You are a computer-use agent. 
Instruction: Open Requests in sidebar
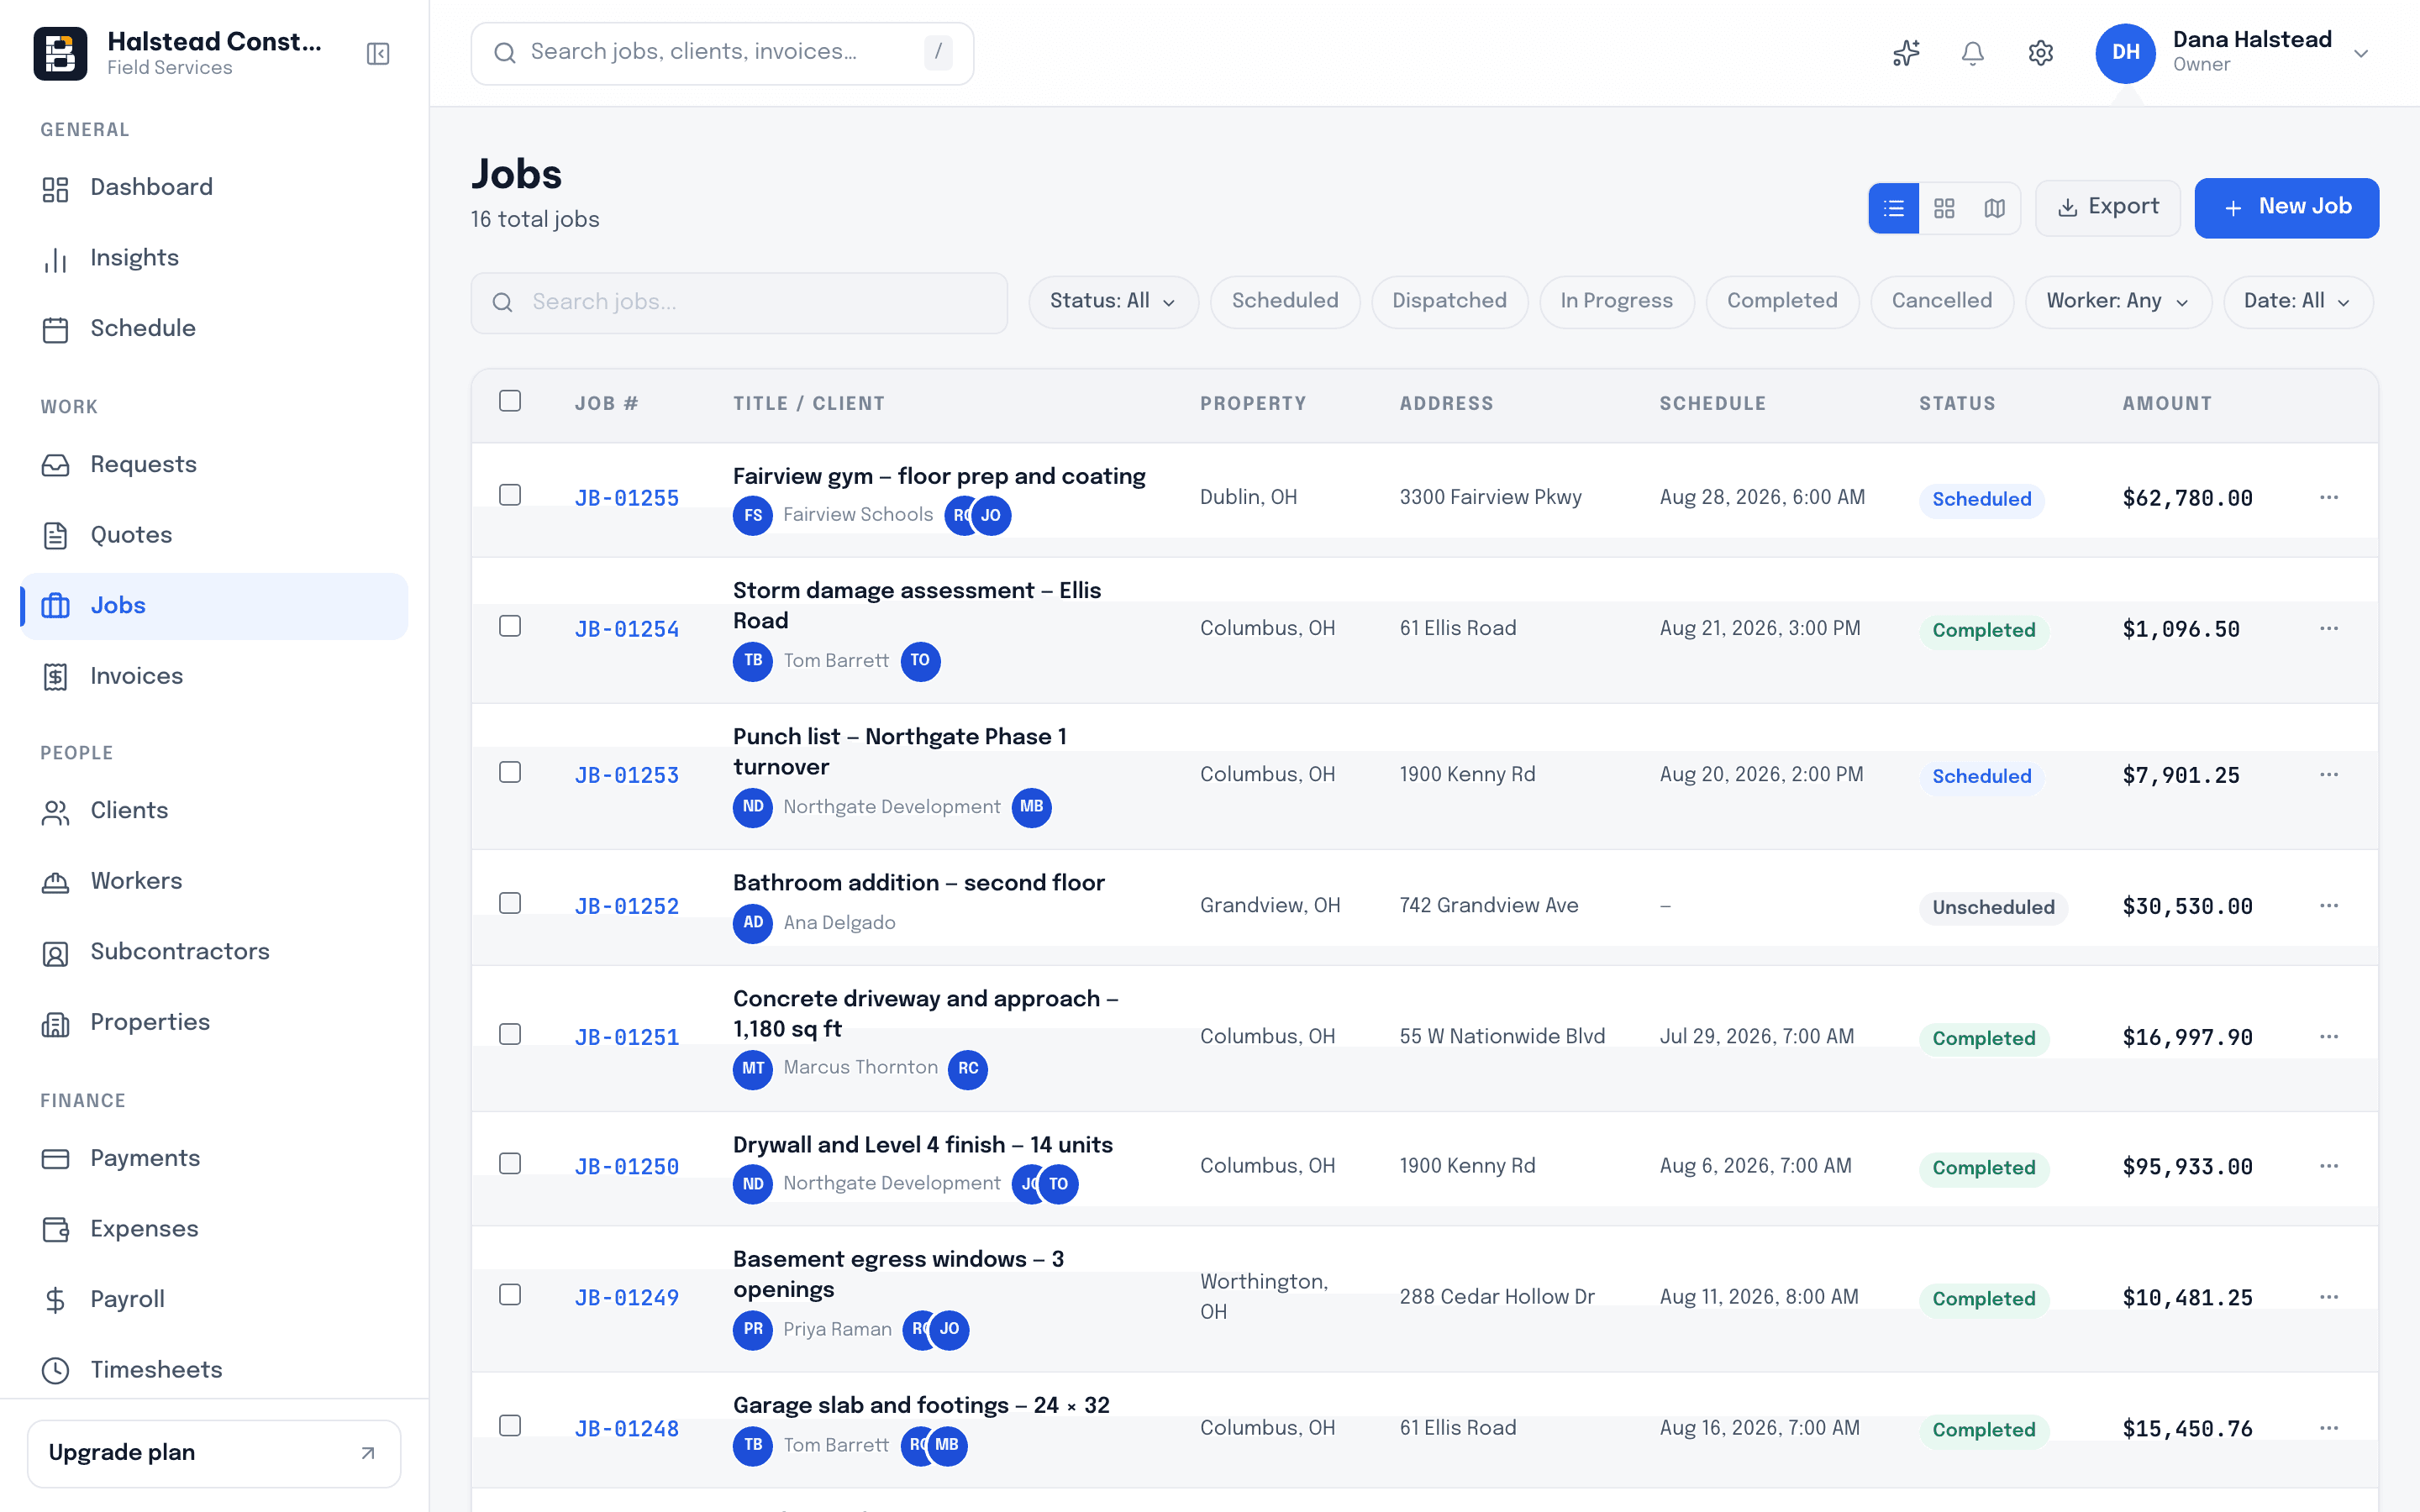click(214, 465)
